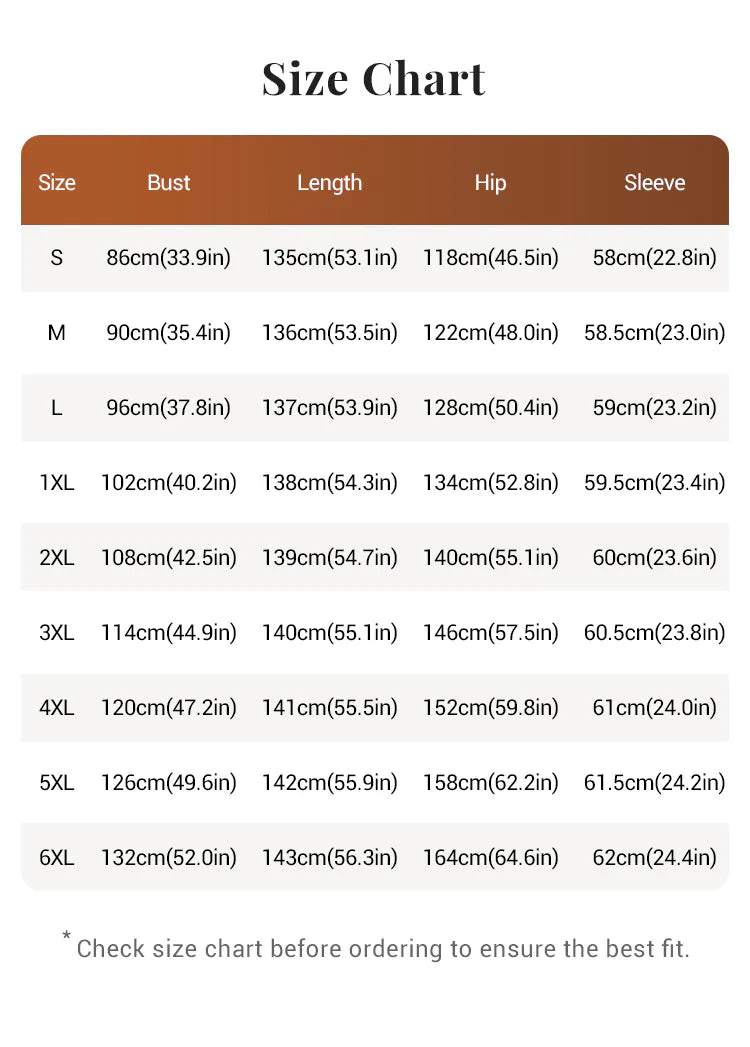750x1047 pixels.
Task: Click the L size row label
Action: [57, 407]
